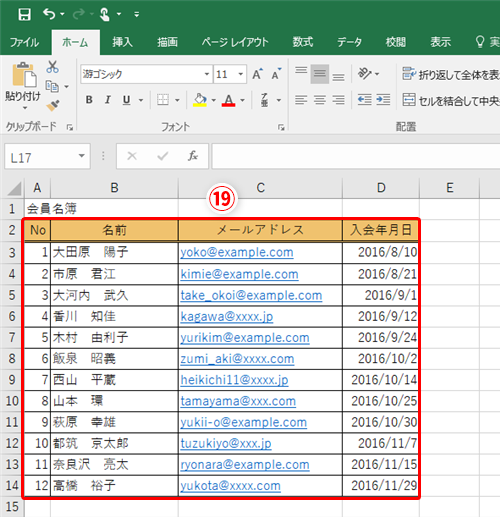Select the ホーム tab
This screenshot has width=500, height=517.
point(75,42)
